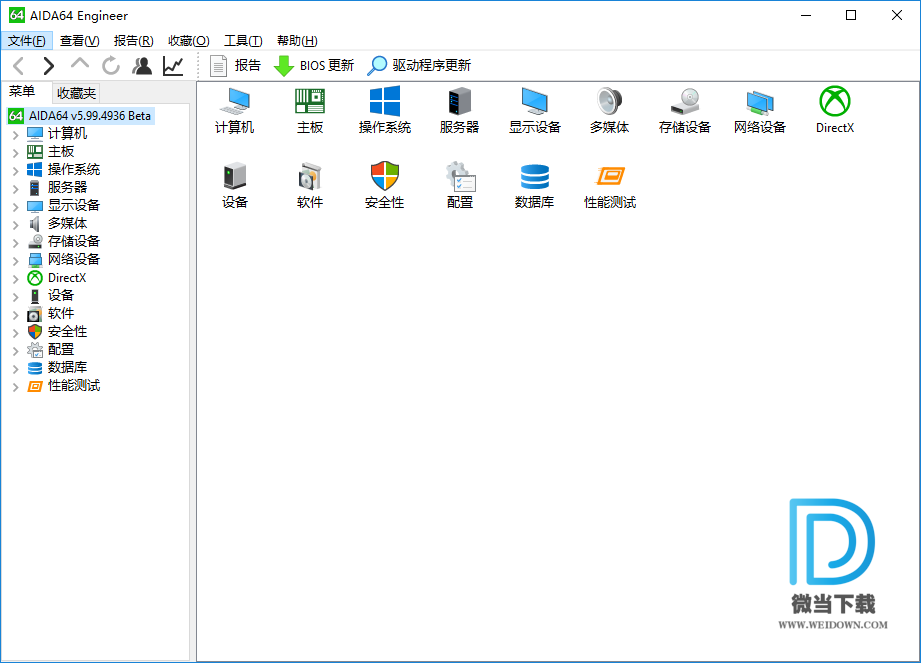The height and width of the screenshot is (663, 921).
Task: Expand the 配置 tree node arrow
Action: [15, 351]
